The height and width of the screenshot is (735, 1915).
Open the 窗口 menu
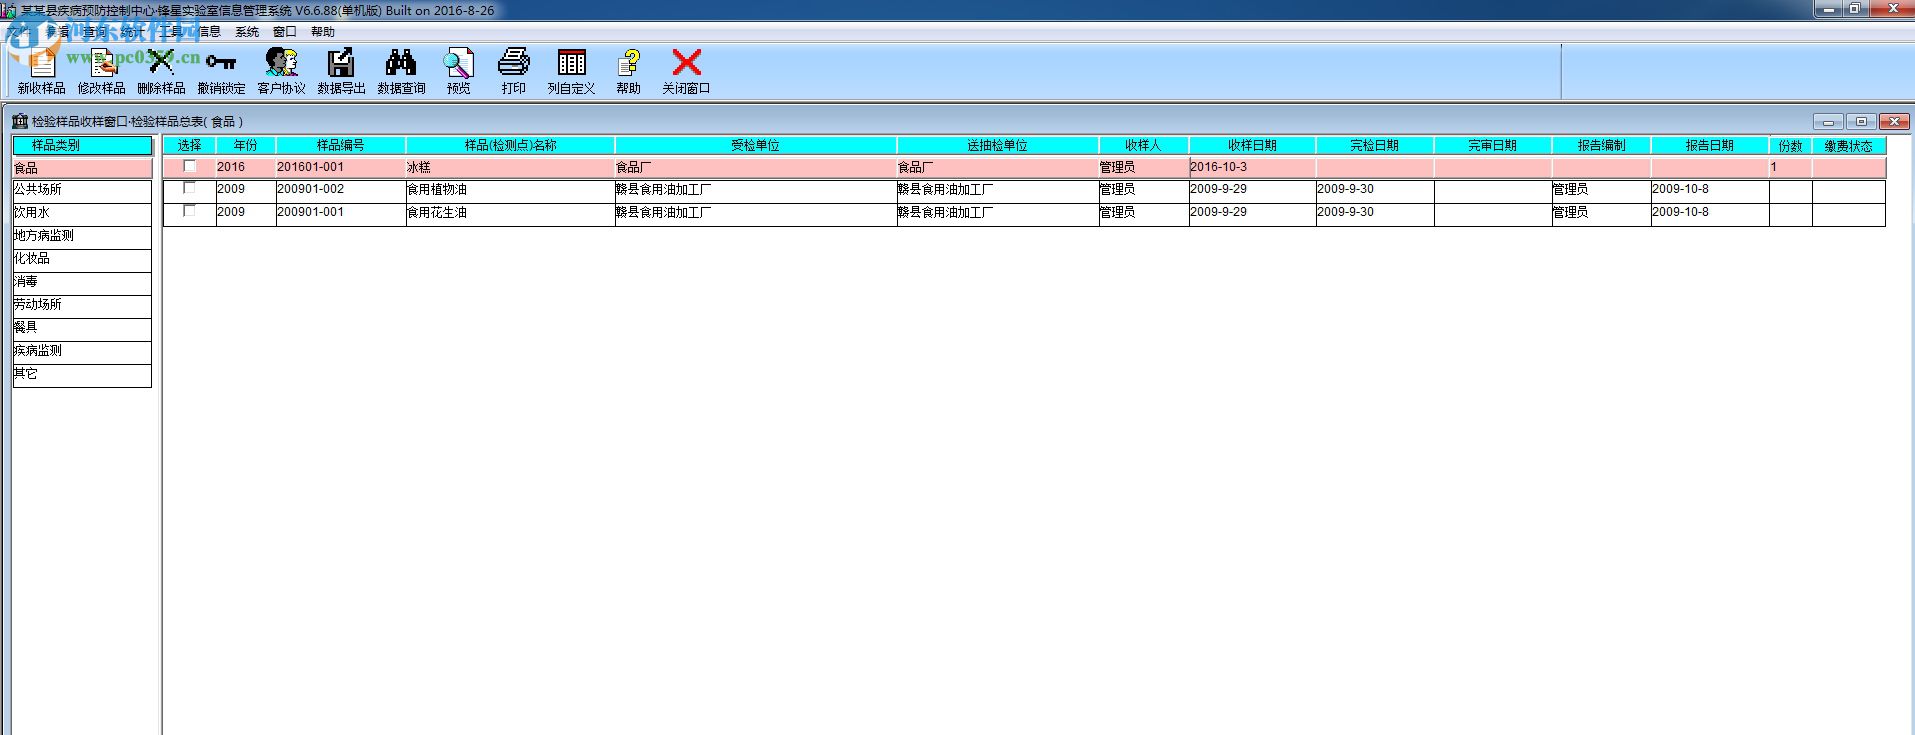(285, 32)
